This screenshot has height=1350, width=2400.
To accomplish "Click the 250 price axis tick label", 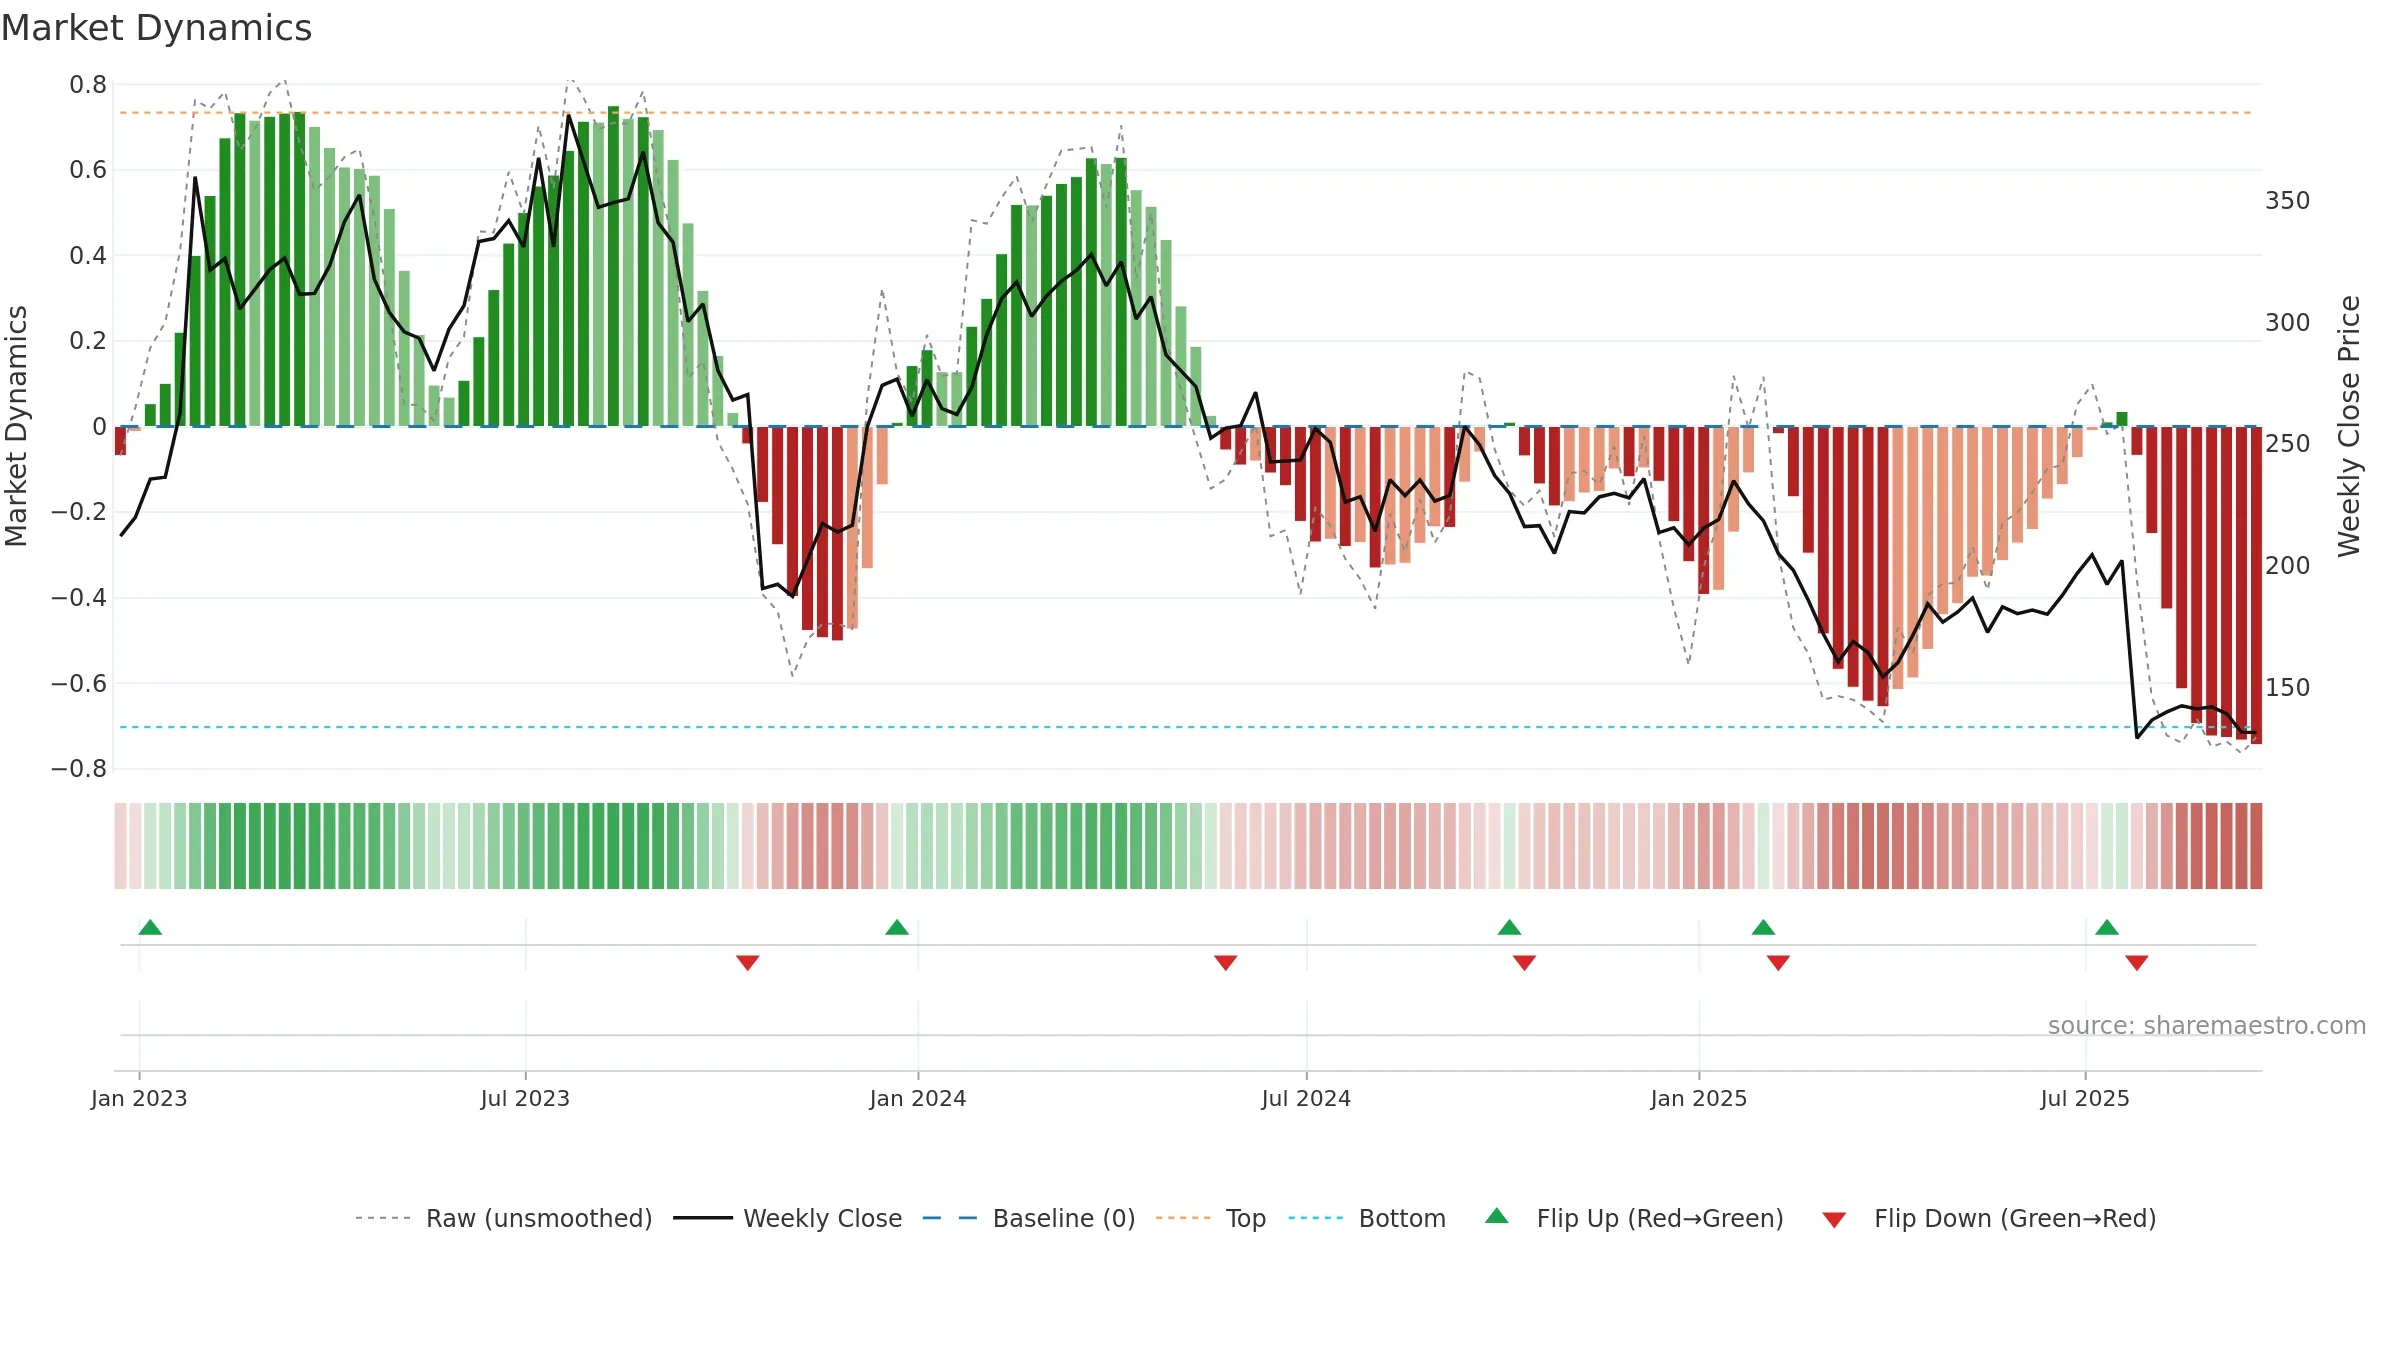I will click(2288, 444).
